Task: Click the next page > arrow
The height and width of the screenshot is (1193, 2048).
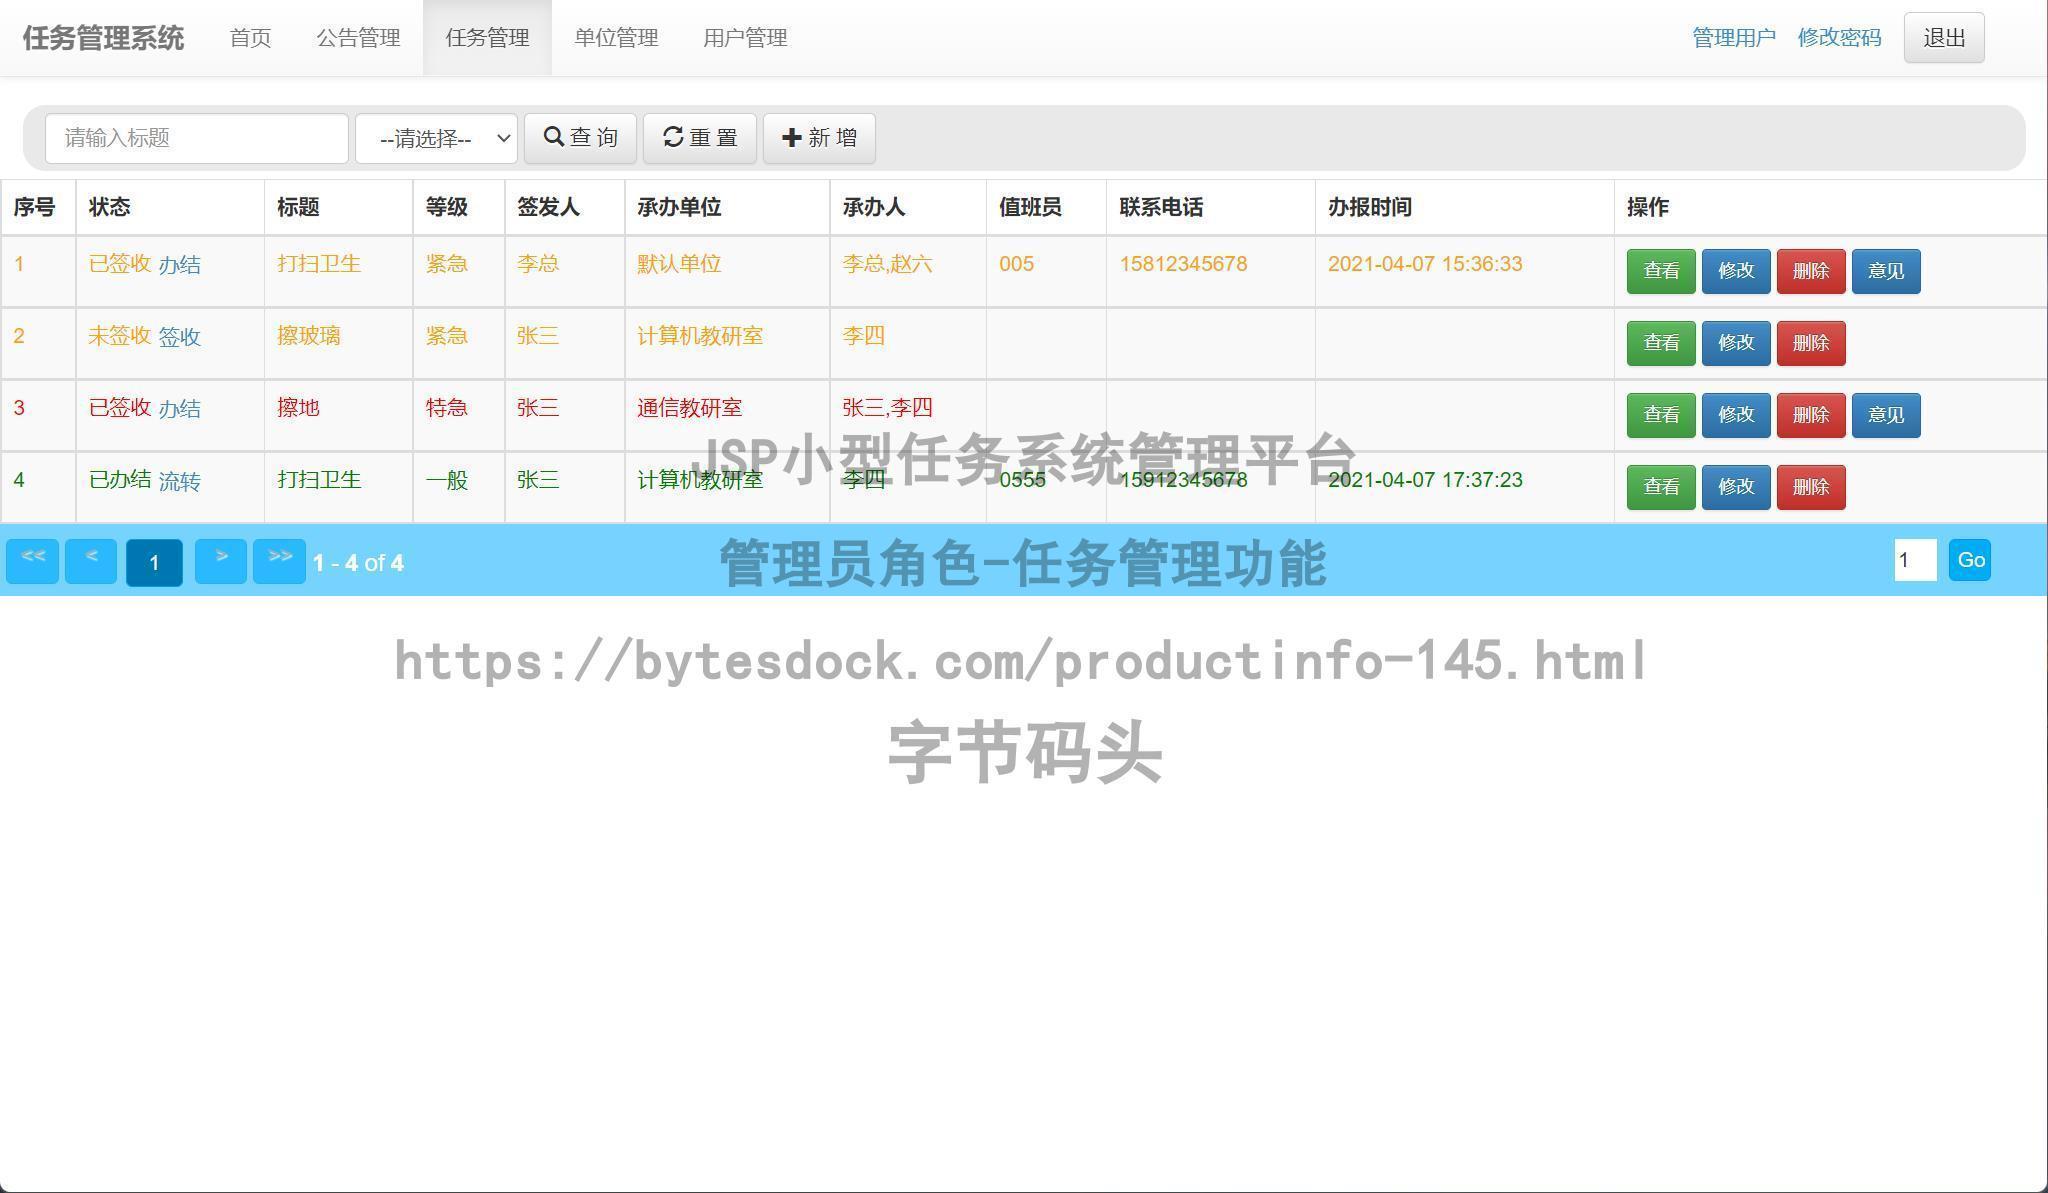Action: [x=221, y=561]
